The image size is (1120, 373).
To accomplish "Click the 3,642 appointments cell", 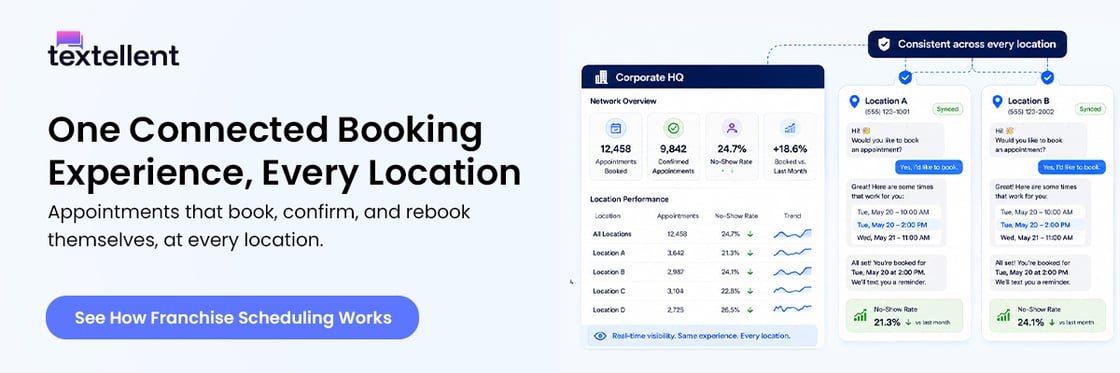I will click(676, 253).
